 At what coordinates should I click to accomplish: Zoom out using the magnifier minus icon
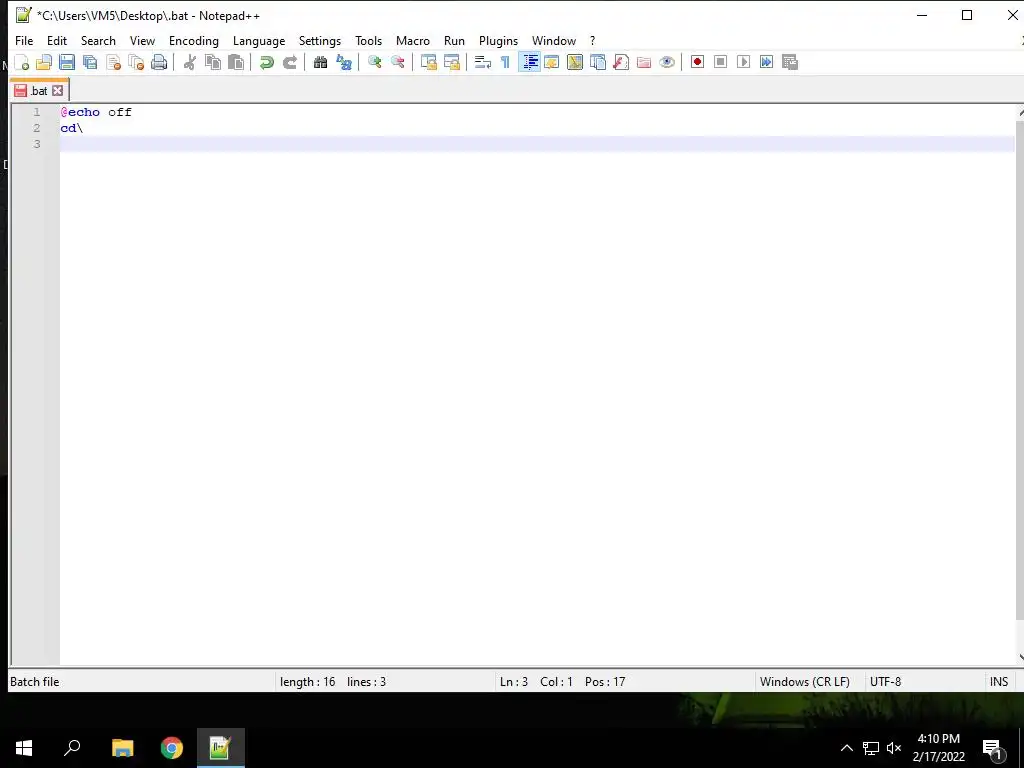[397, 62]
